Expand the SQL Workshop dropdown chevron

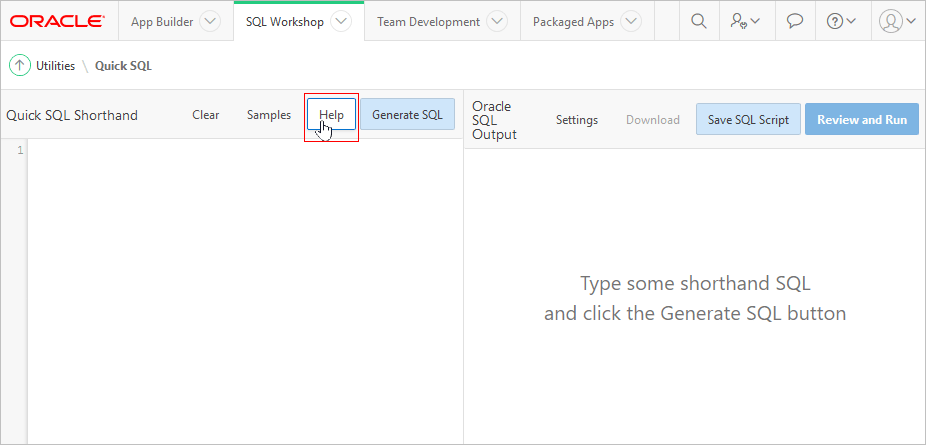click(x=341, y=22)
